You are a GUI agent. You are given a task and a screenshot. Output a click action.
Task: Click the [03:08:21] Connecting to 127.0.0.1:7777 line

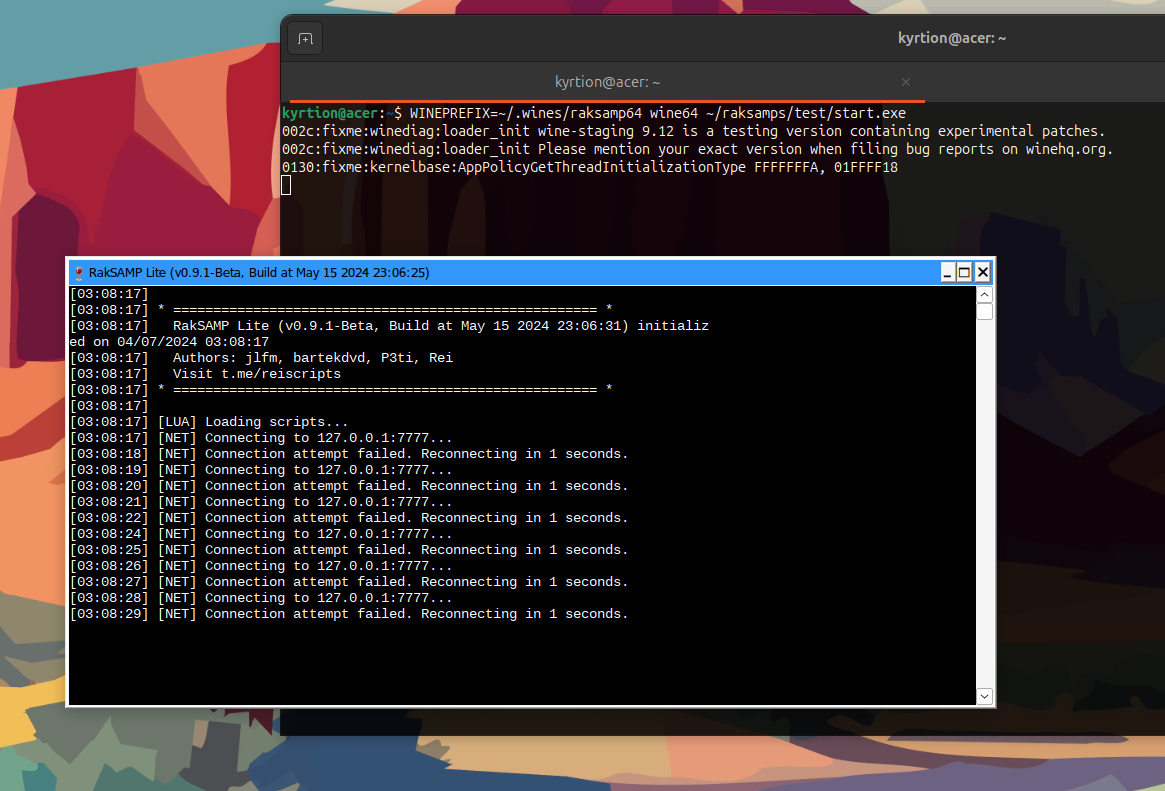[x=261, y=502]
